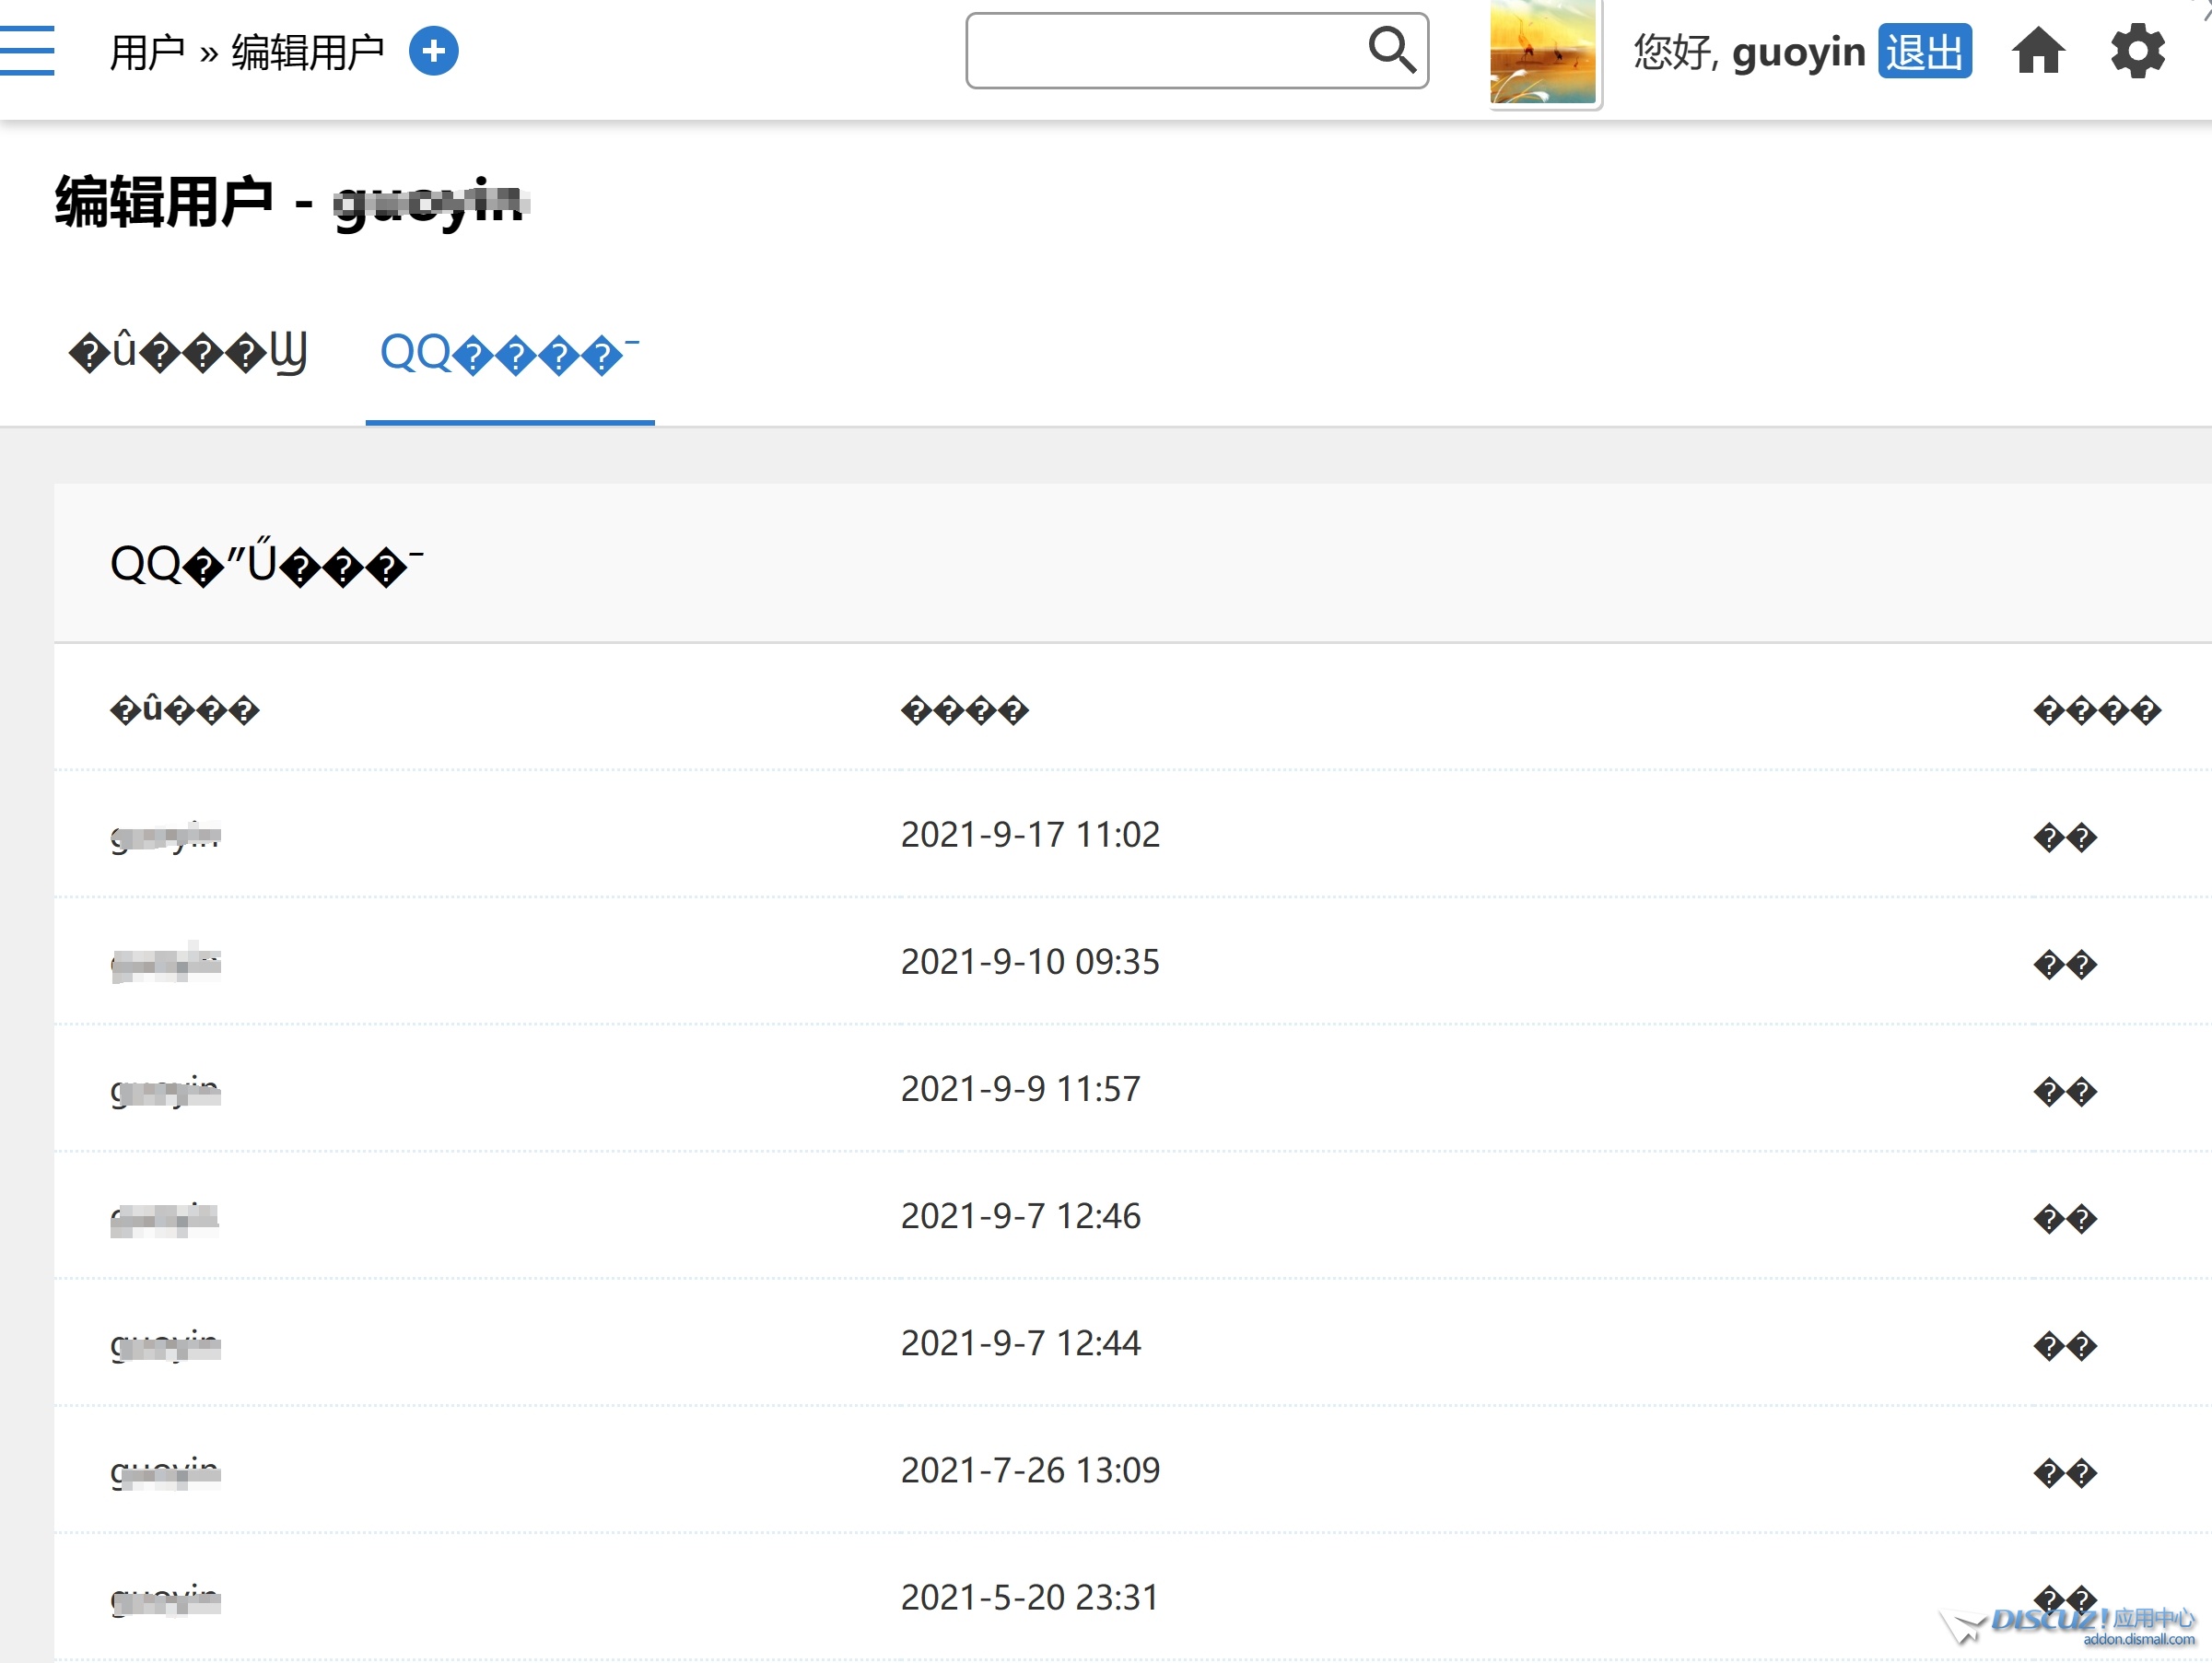Viewport: 2212px width, 1663px height.
Task: Click action link in 2021-9-10 09:35 row
Action: click(2065, 964)
